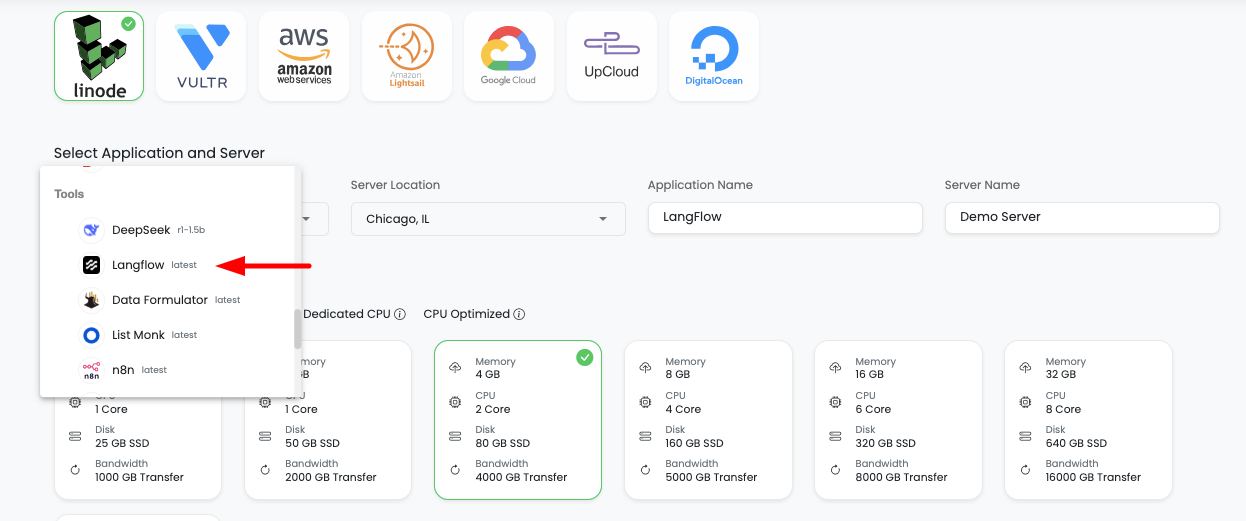Choose the Vultr provider icon

coord(201,57)
